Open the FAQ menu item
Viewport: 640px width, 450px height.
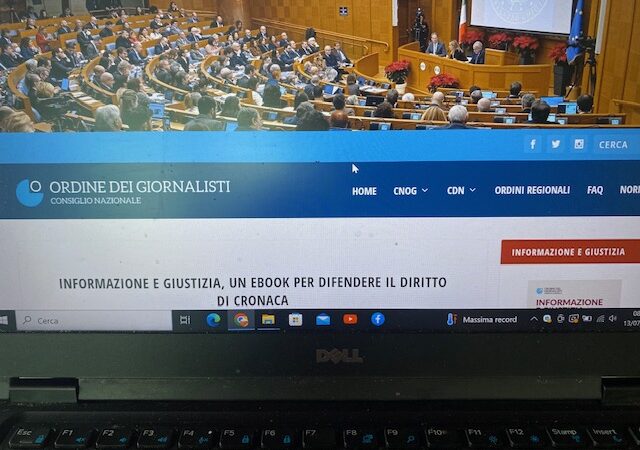595,189
